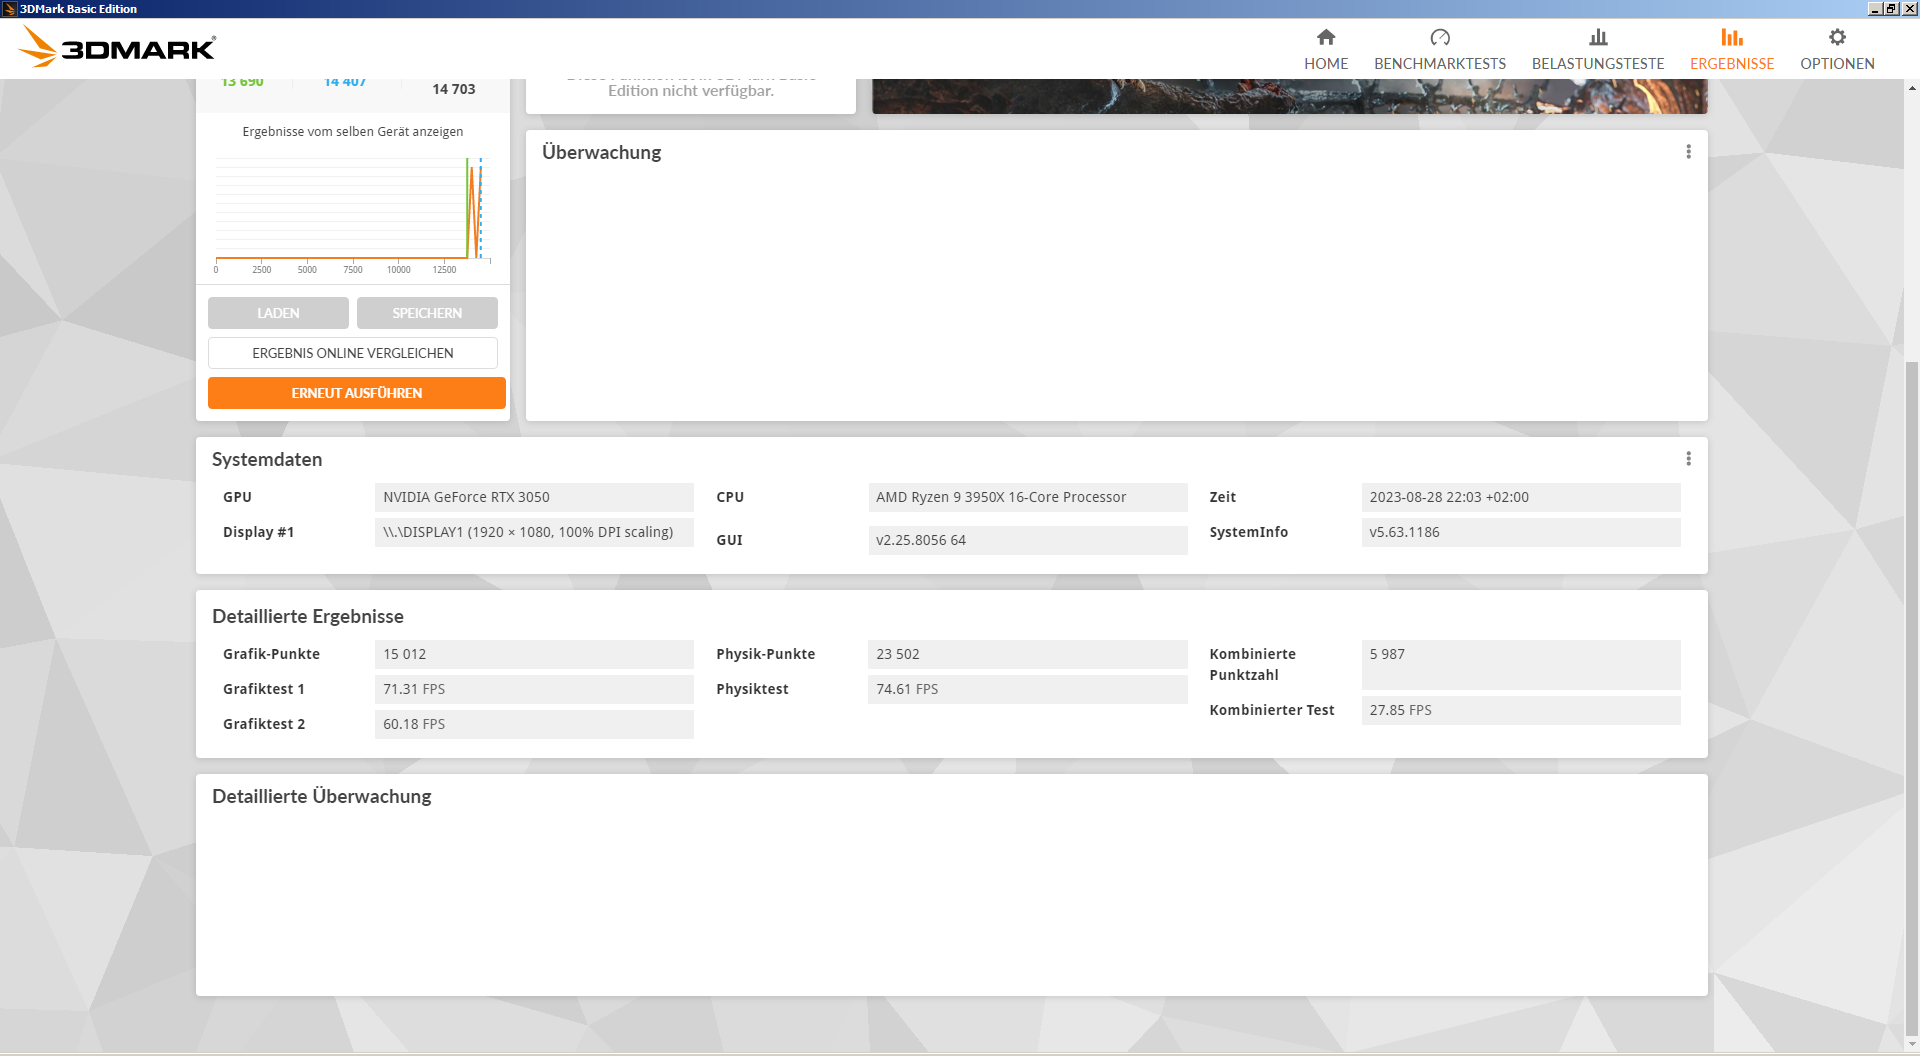Open the Überwachung three-dot menu

pyautogui.click(x=1689, y=152)
